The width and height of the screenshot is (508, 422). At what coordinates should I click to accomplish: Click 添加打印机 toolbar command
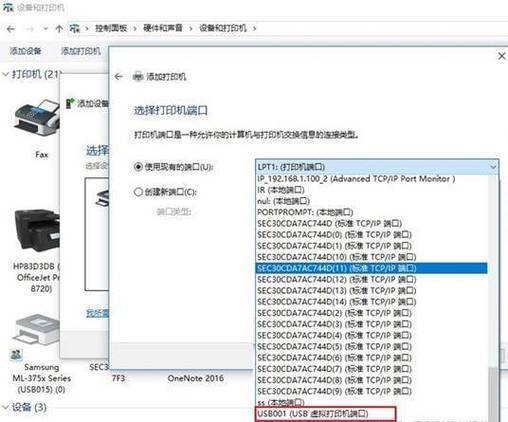[81, 51]
